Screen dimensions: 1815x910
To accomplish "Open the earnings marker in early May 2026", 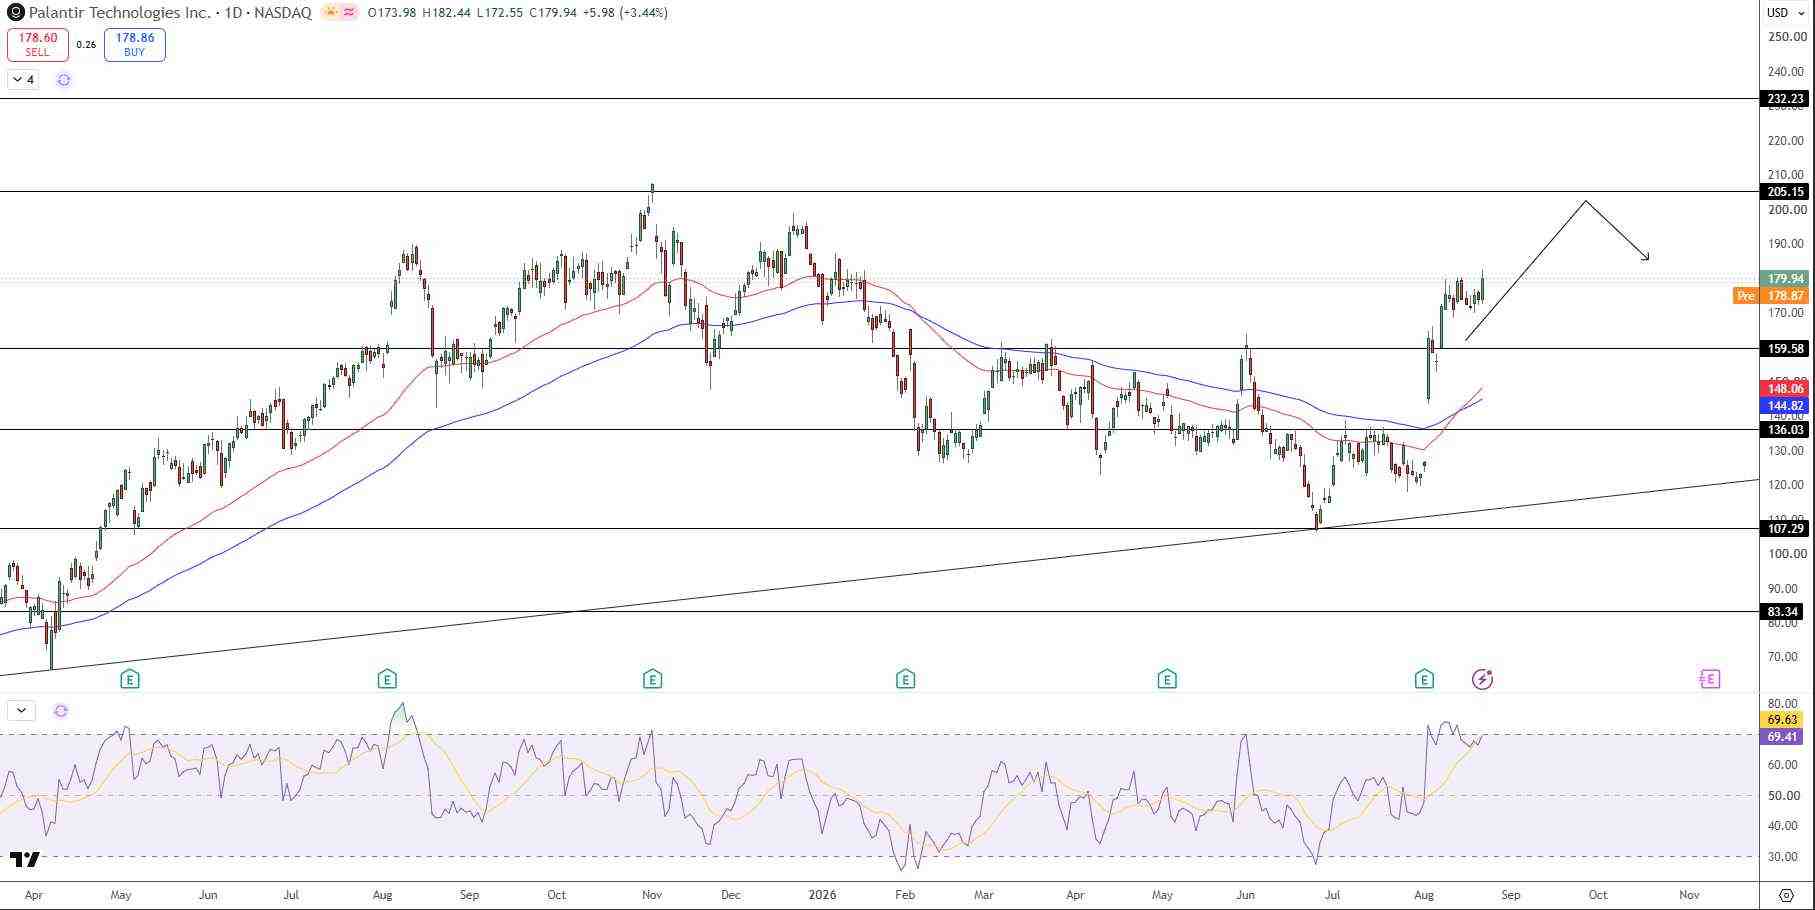I will (x=1166, y=680).
